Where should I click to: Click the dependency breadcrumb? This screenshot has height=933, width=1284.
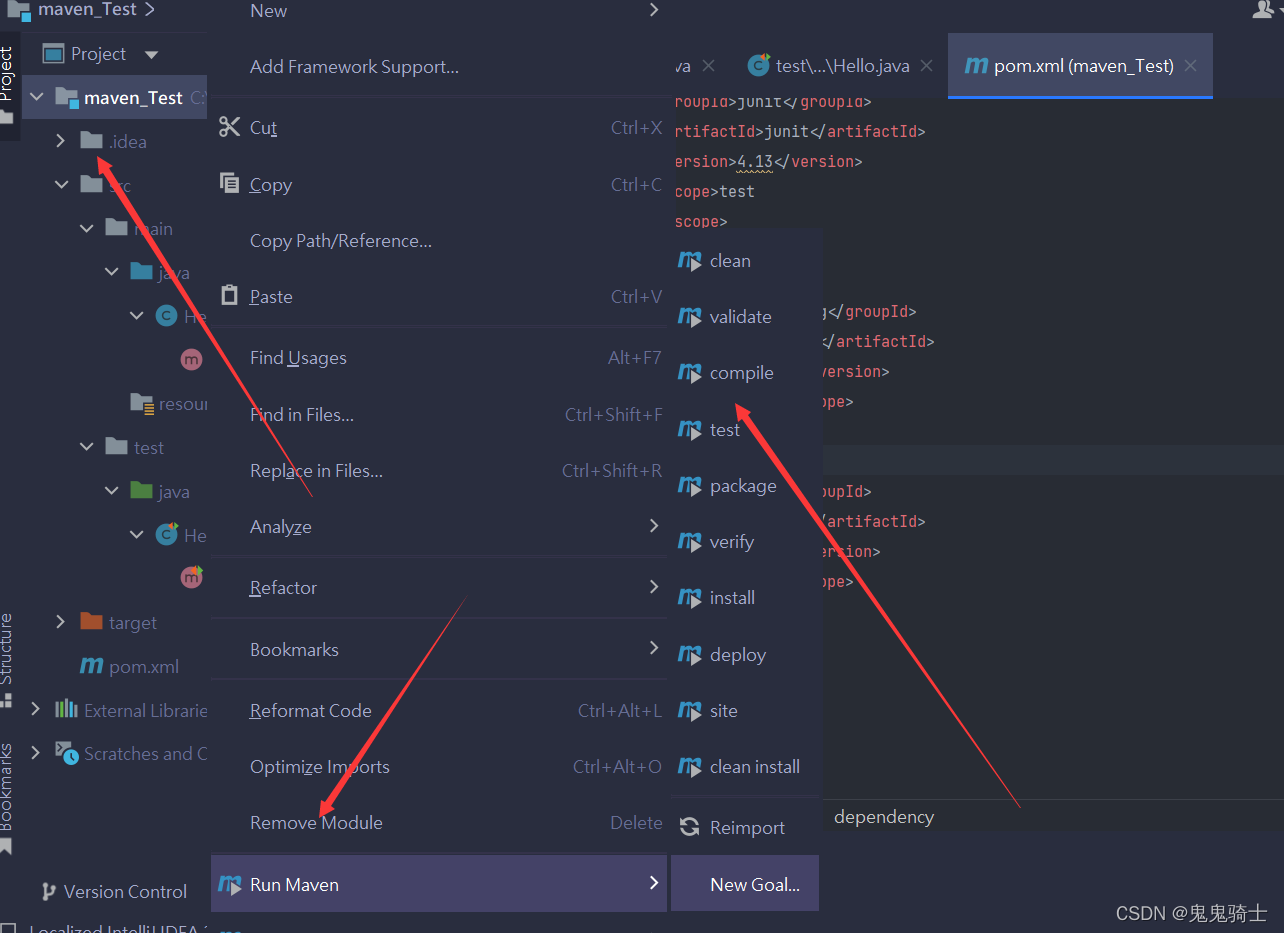click(884, 817)
